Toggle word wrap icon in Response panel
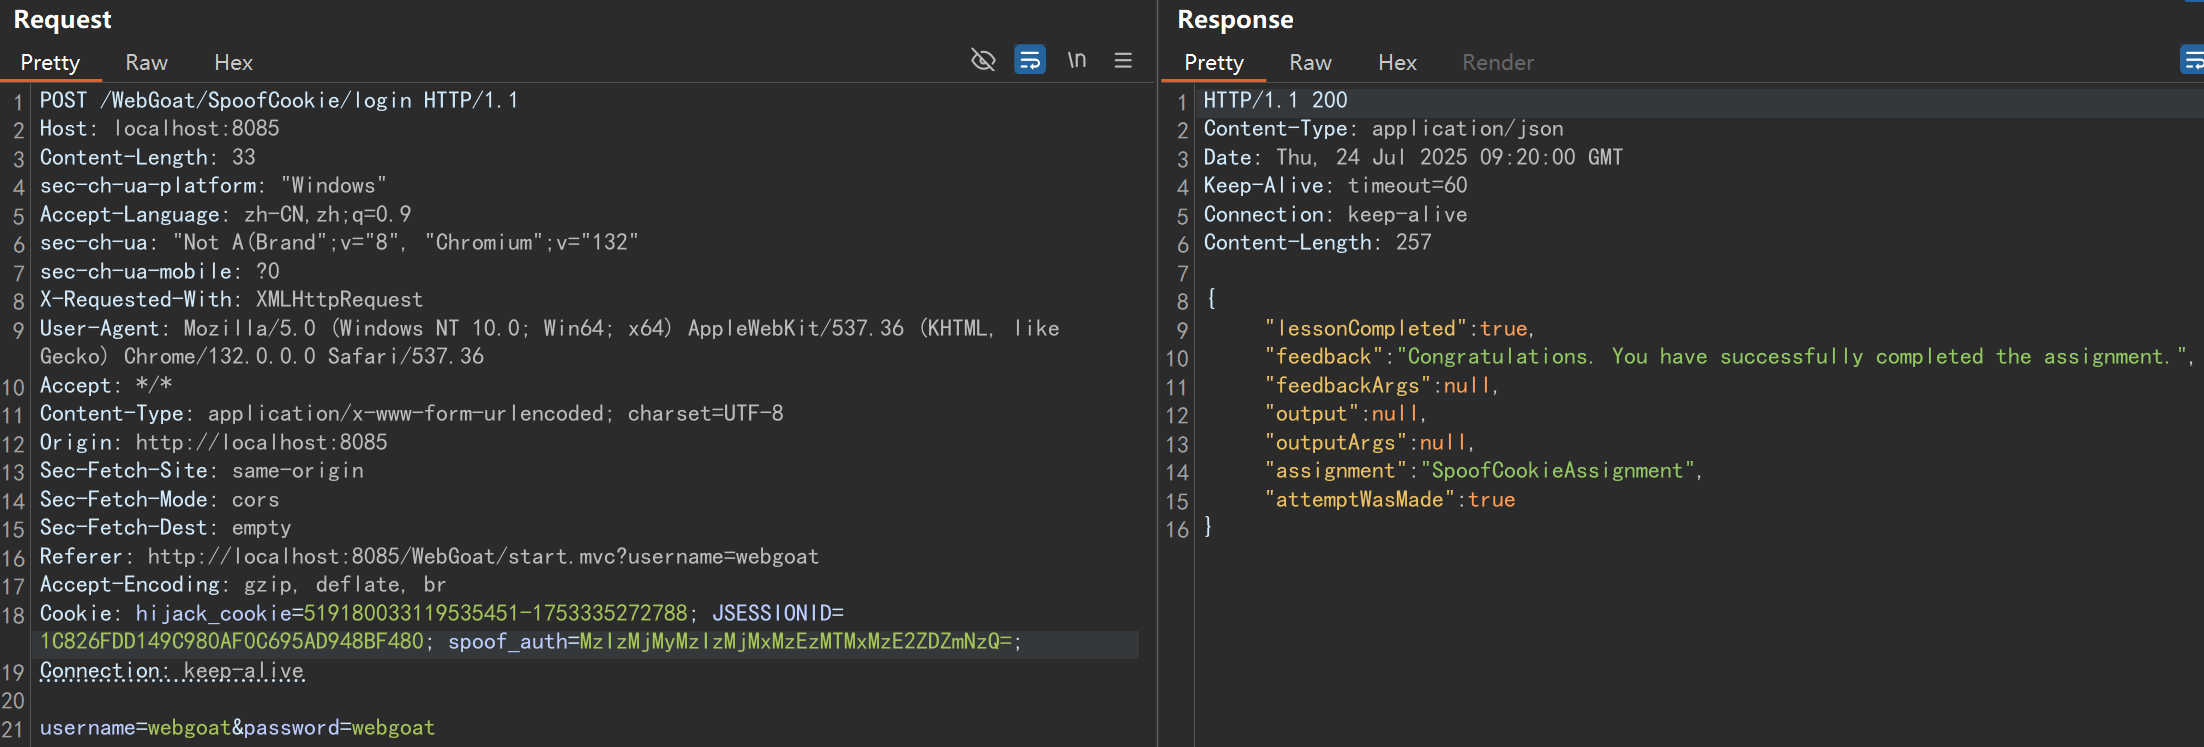Image resolution: width=2204 pixels, height=747 pixels. (x=2192, y=60)
